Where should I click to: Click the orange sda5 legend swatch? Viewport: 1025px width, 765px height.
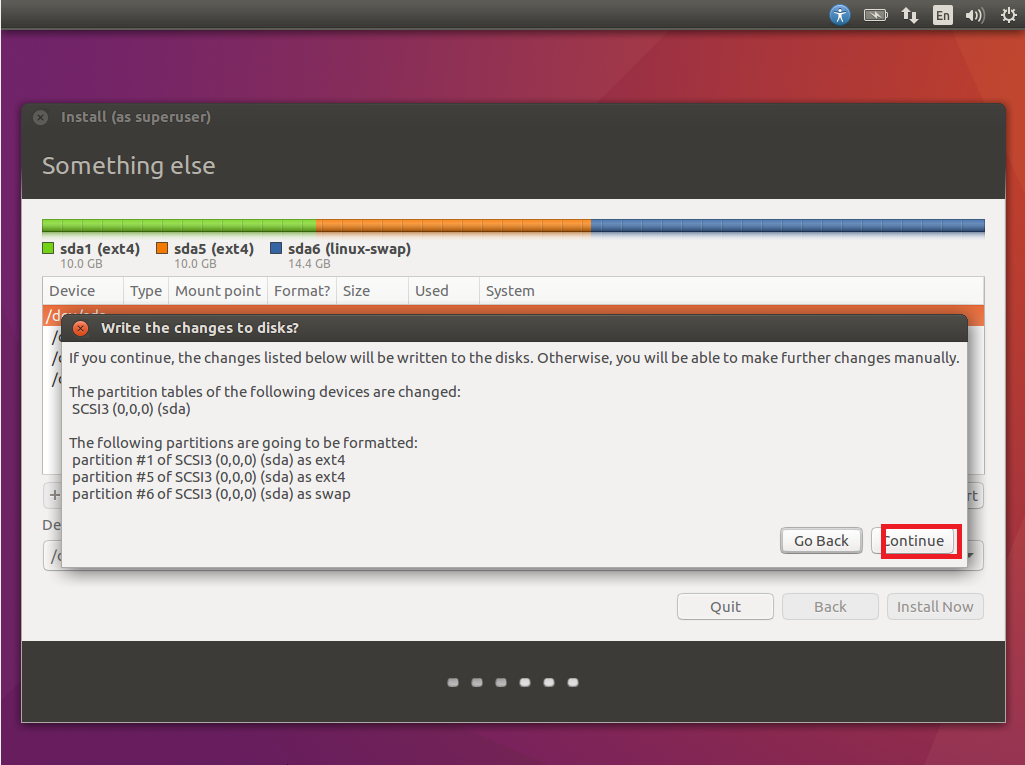coord(162,249)
